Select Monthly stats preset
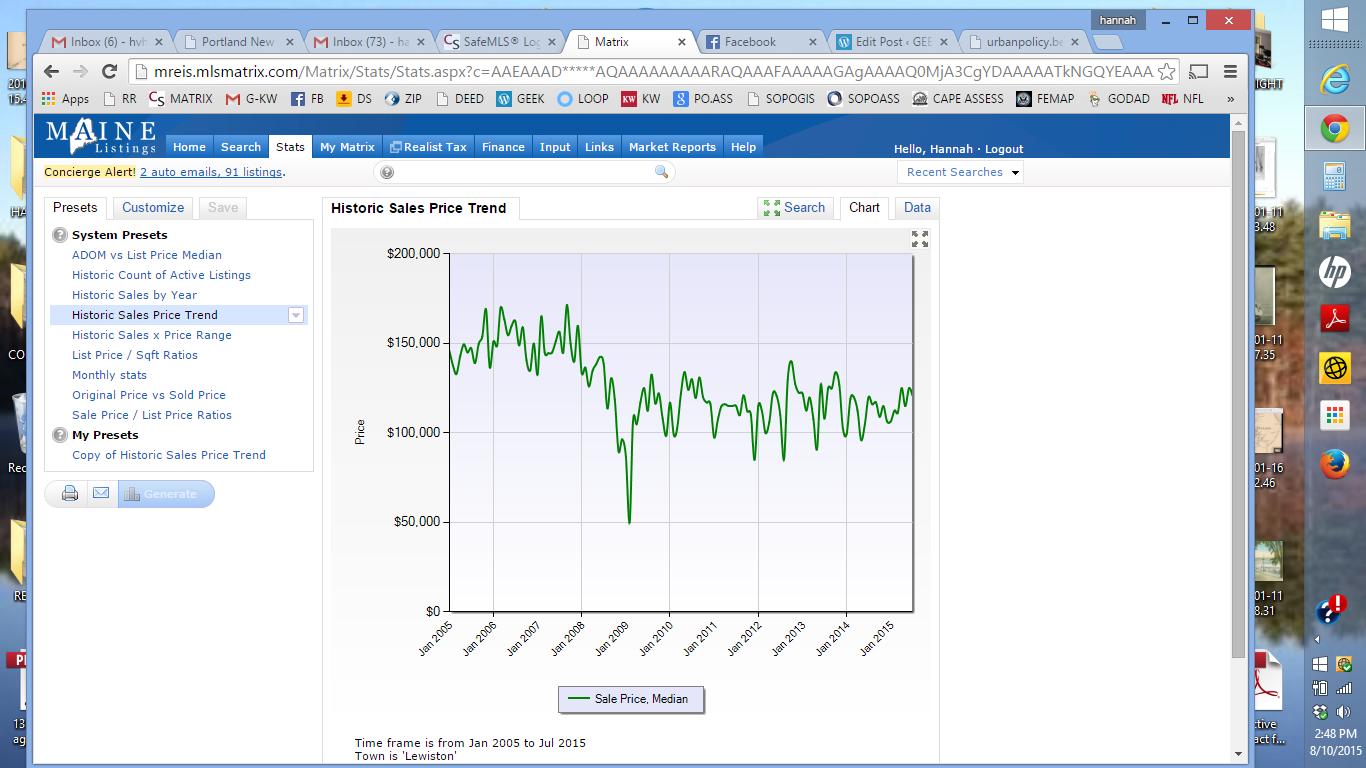The image size is (1366, 768). (109, 375)
